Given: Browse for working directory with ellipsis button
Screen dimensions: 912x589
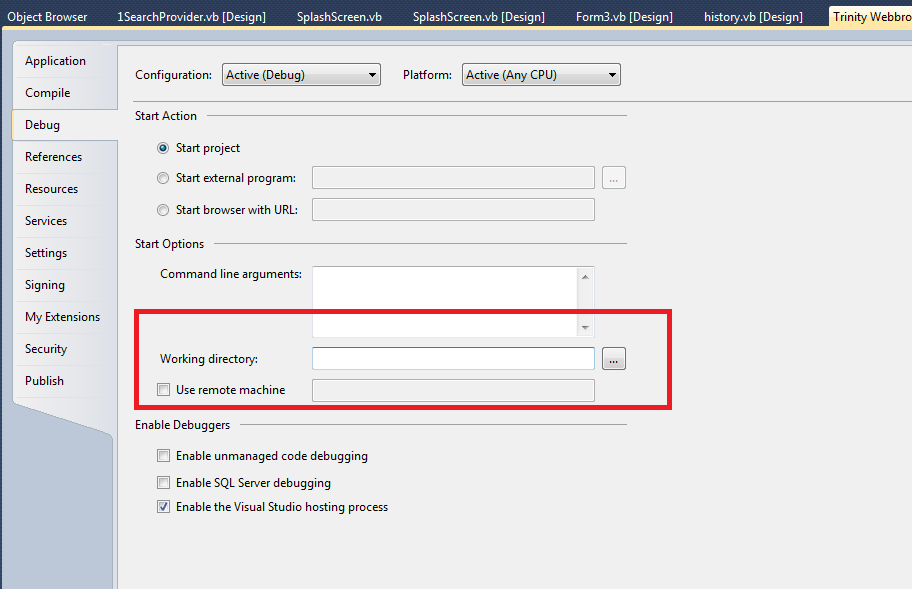Looking at the screenshot, I should pyautogui.click(x=613, y=359).
